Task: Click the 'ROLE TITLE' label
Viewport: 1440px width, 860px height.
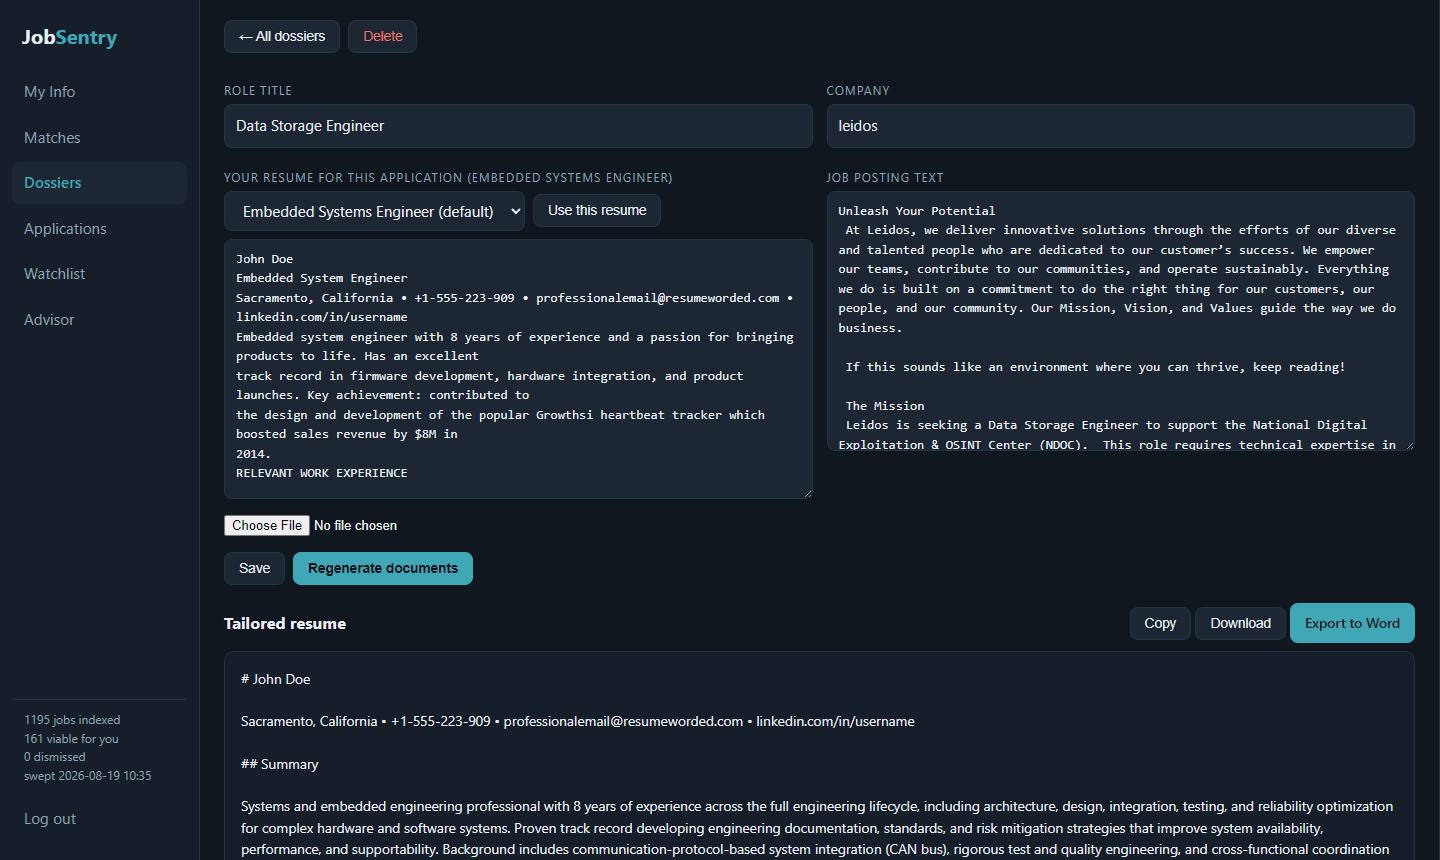Action: (x=258, y=91)
